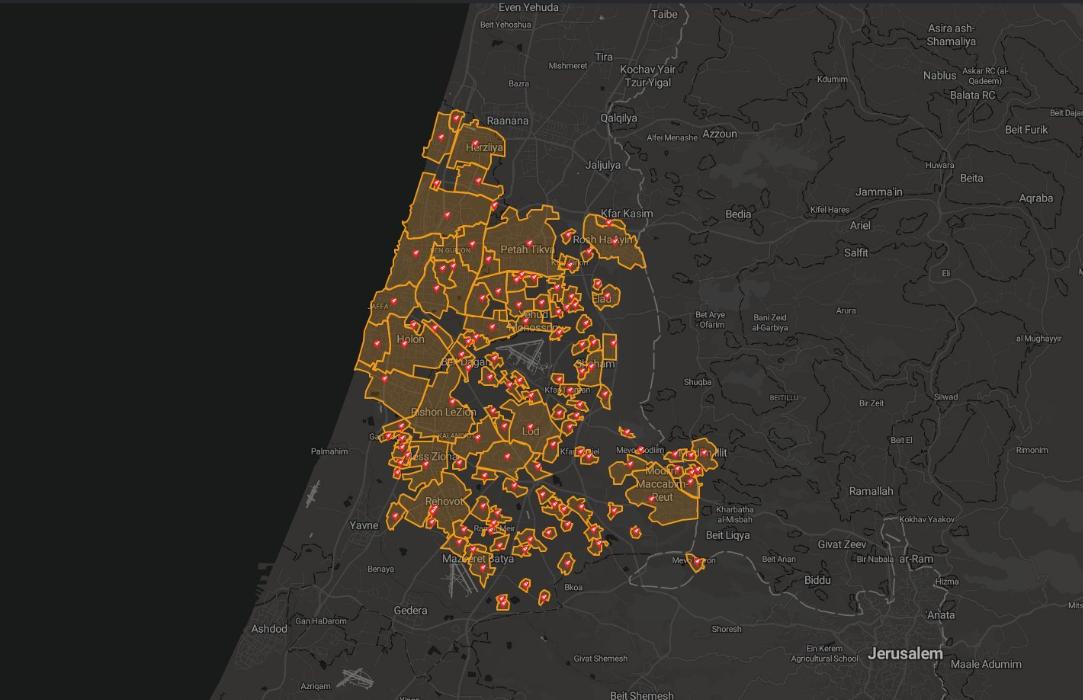Viewport: 1083px width, 700px height.
Task: Click the Maale Adumim label
Action: 986,664
